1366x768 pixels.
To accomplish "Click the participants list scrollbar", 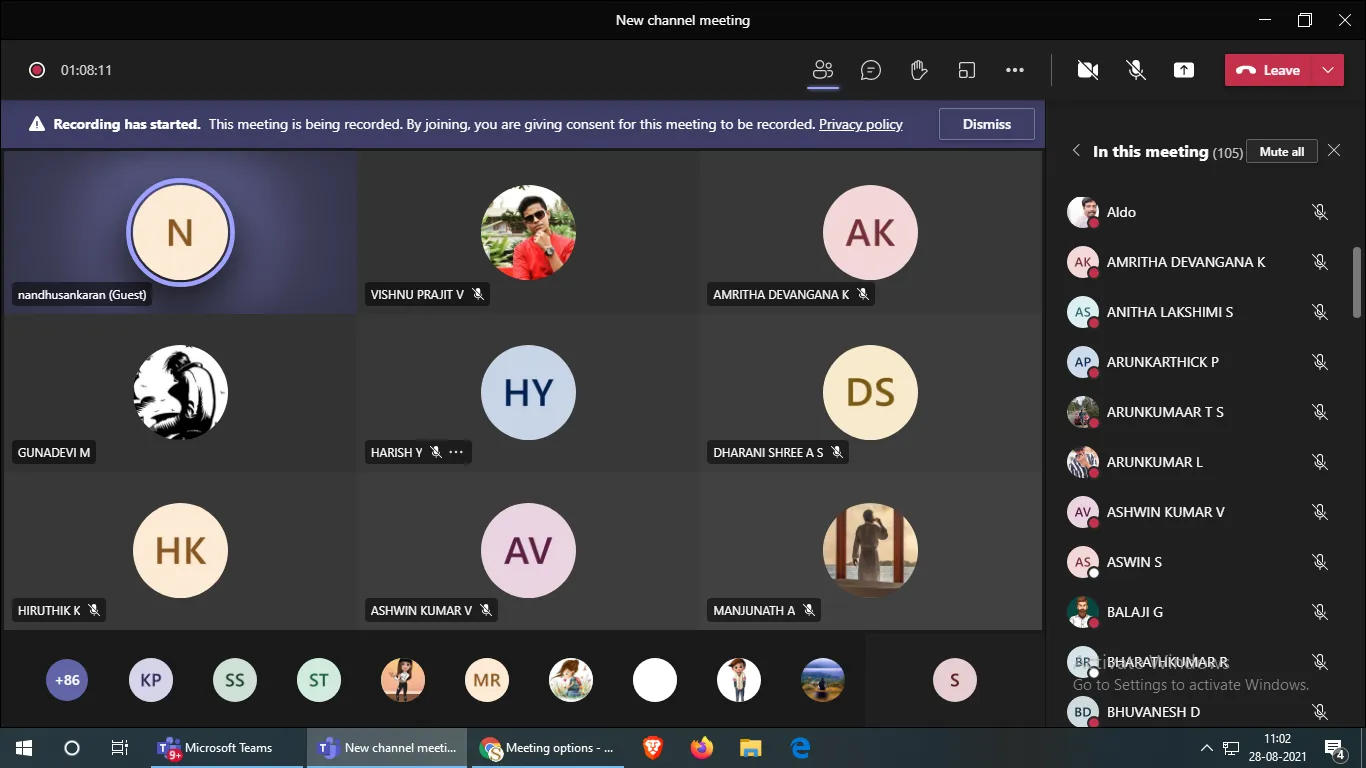I will coord(1357,282).
